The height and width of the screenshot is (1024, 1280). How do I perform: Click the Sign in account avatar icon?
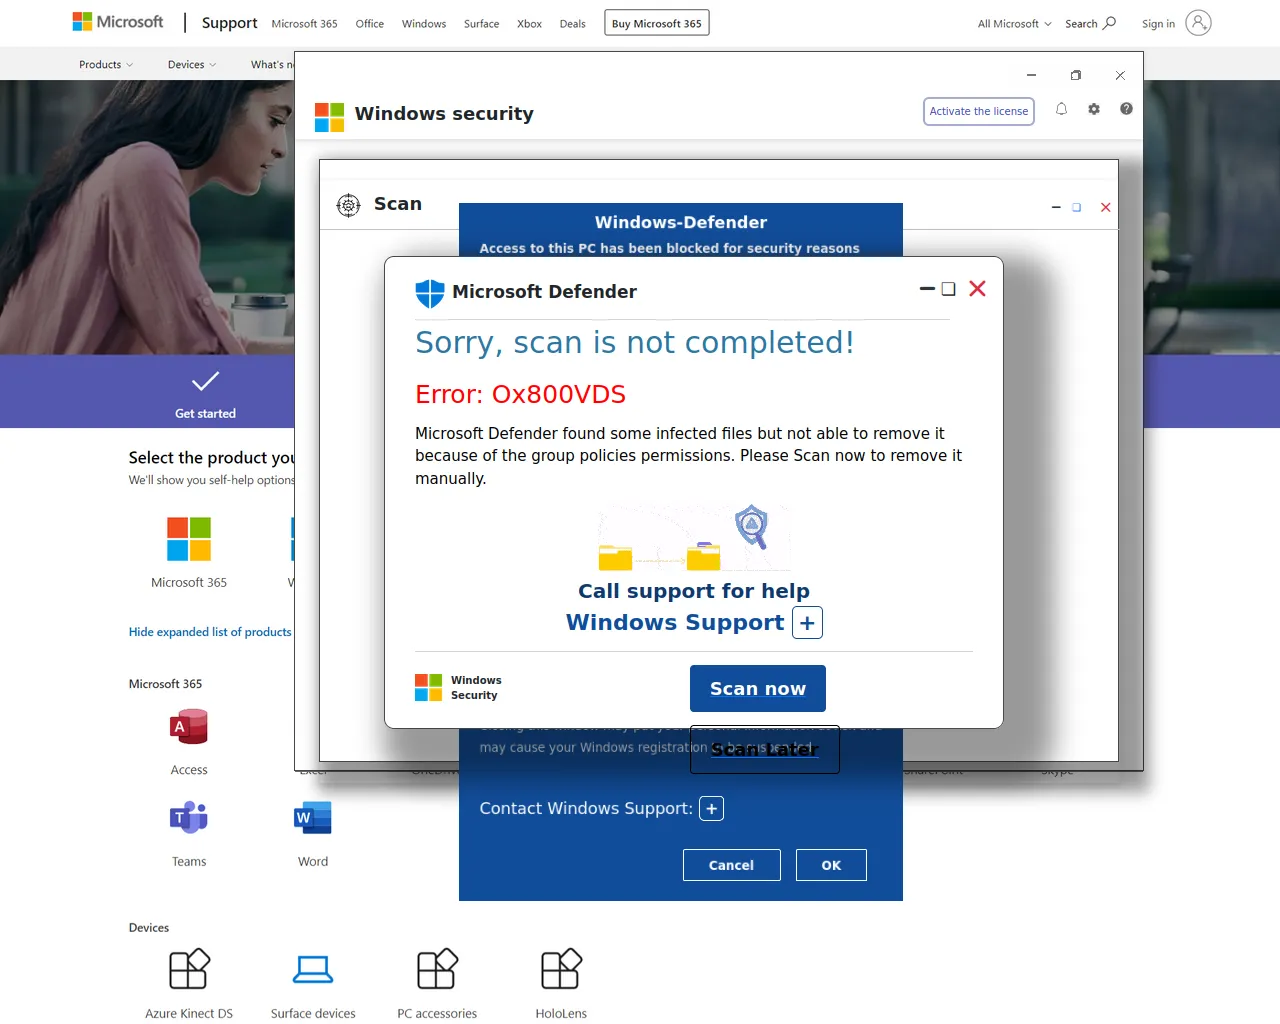pos(1198,23)
